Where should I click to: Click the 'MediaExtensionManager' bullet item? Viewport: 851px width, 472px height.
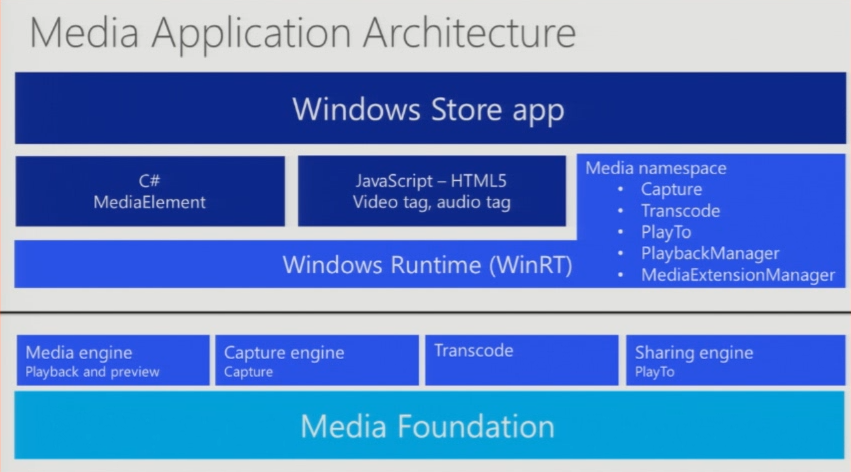738,275
